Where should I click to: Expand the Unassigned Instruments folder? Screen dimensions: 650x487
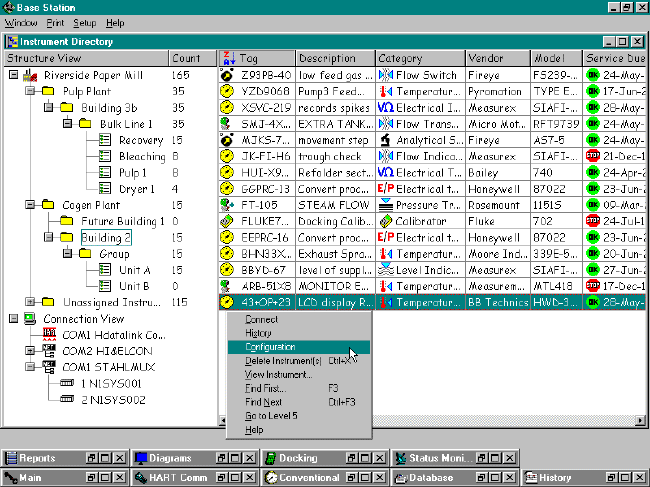coord(29,301)
